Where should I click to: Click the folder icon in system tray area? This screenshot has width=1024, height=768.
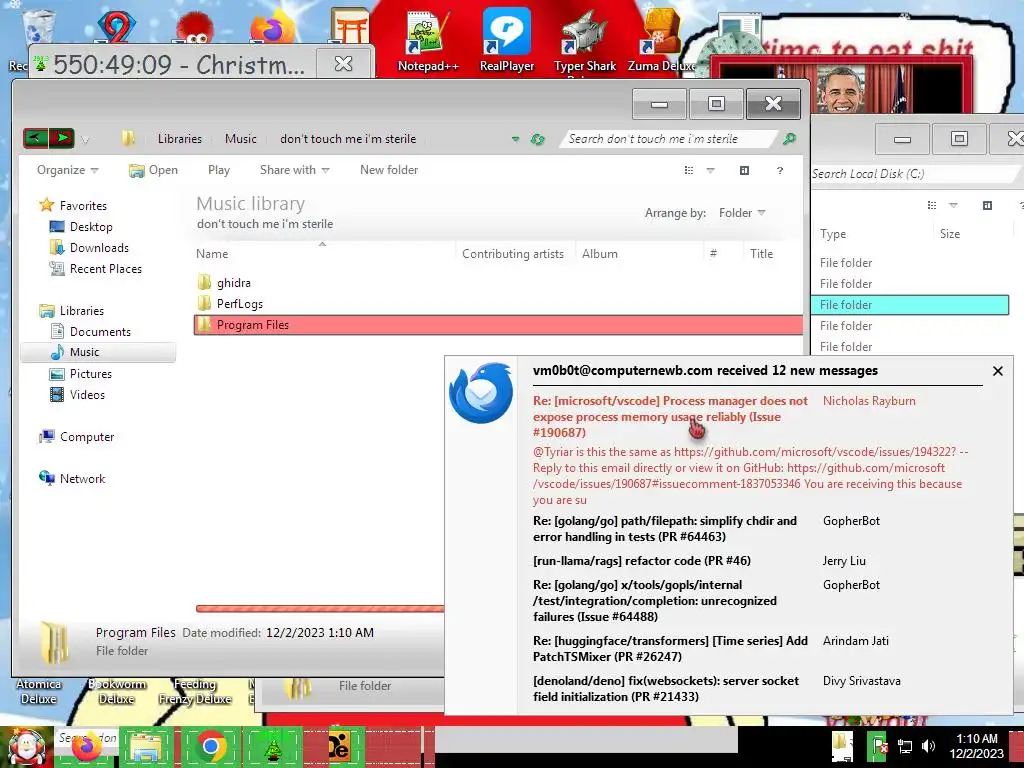pos(842,746)
